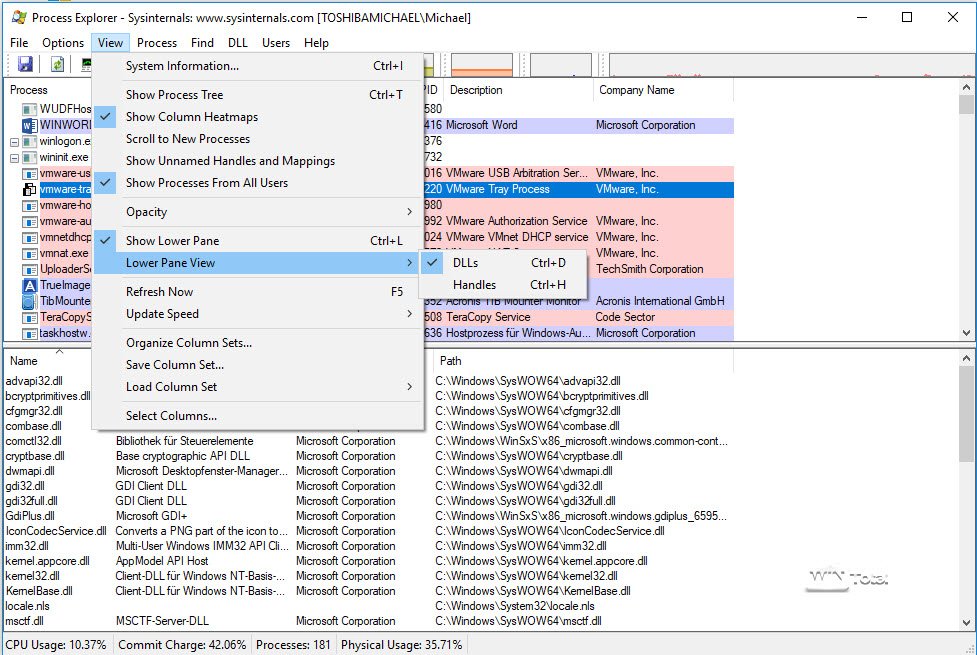
Task: Sort lower pane by Name header
Action: tap(24, 361)
